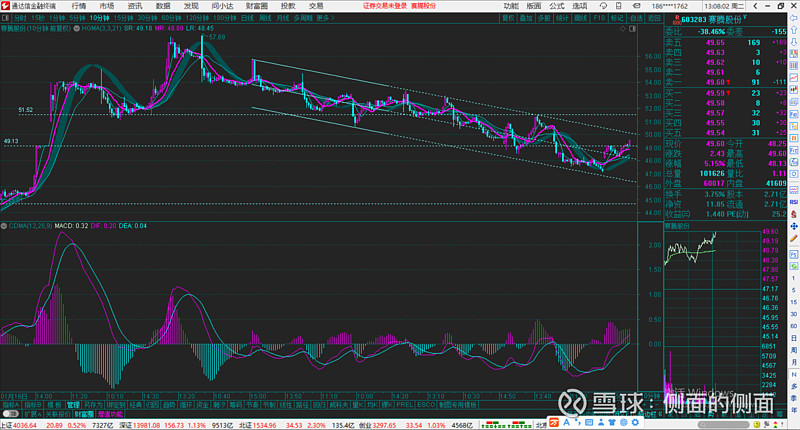
Task: Click the 标记 toolbar button
Action: [616, 18]
